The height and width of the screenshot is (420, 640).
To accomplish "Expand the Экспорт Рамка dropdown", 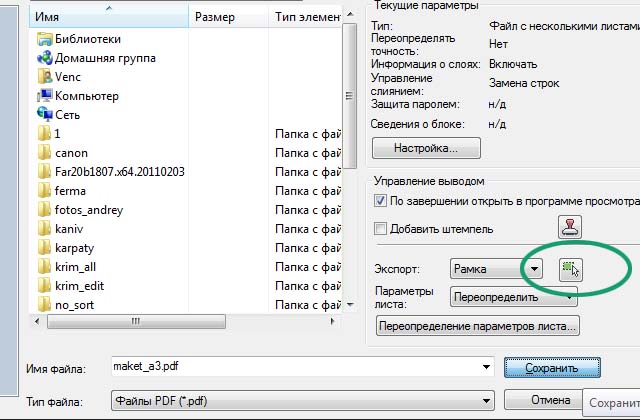I will coord(535,269).
